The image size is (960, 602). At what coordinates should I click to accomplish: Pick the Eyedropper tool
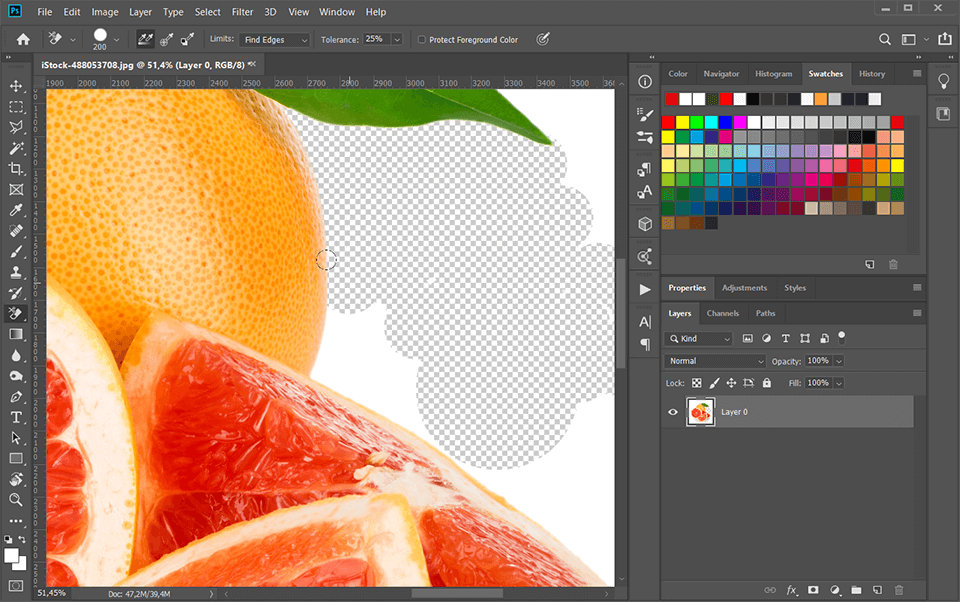click(x=16, y=211)
